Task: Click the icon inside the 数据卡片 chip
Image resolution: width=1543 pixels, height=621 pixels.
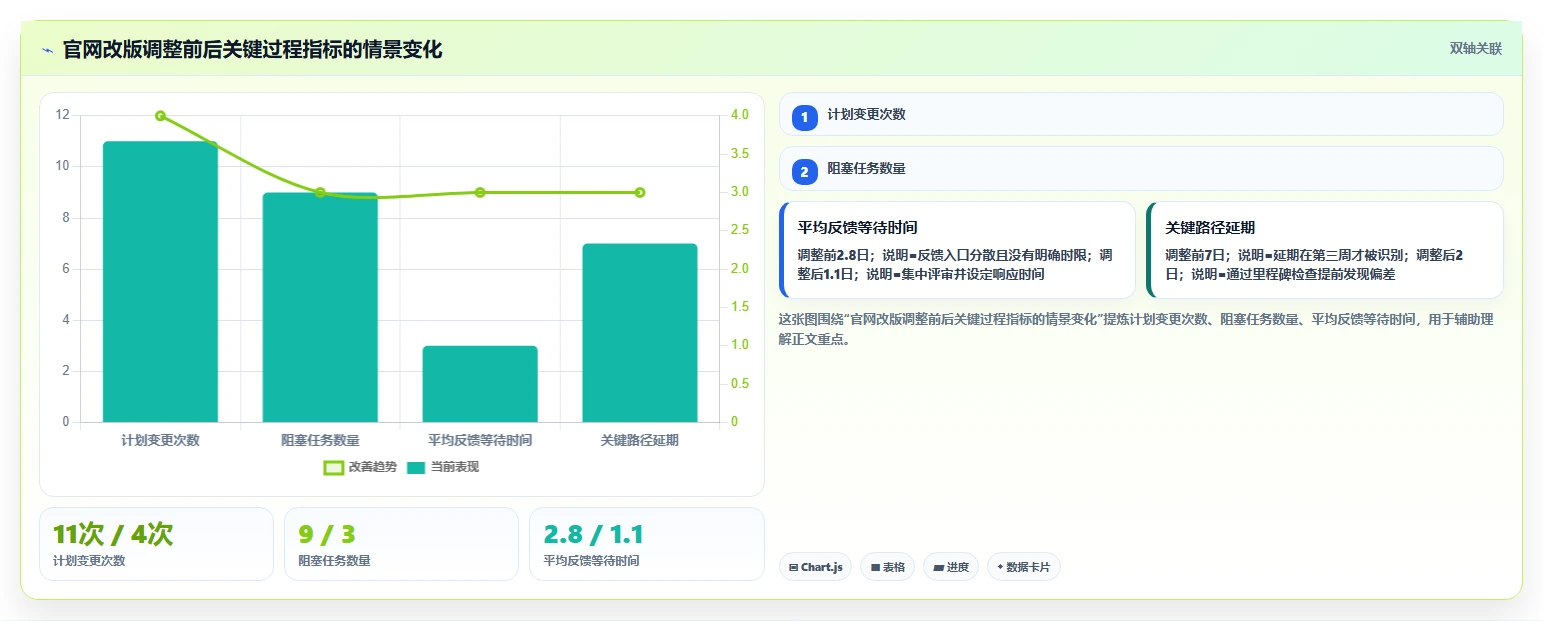Action: click(1000, 567)
